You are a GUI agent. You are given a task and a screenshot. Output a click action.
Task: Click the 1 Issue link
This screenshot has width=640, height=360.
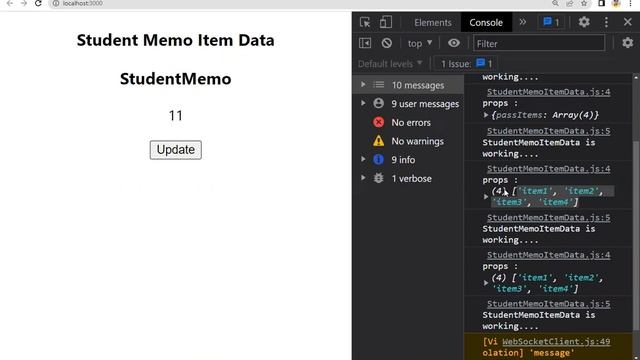466,64
